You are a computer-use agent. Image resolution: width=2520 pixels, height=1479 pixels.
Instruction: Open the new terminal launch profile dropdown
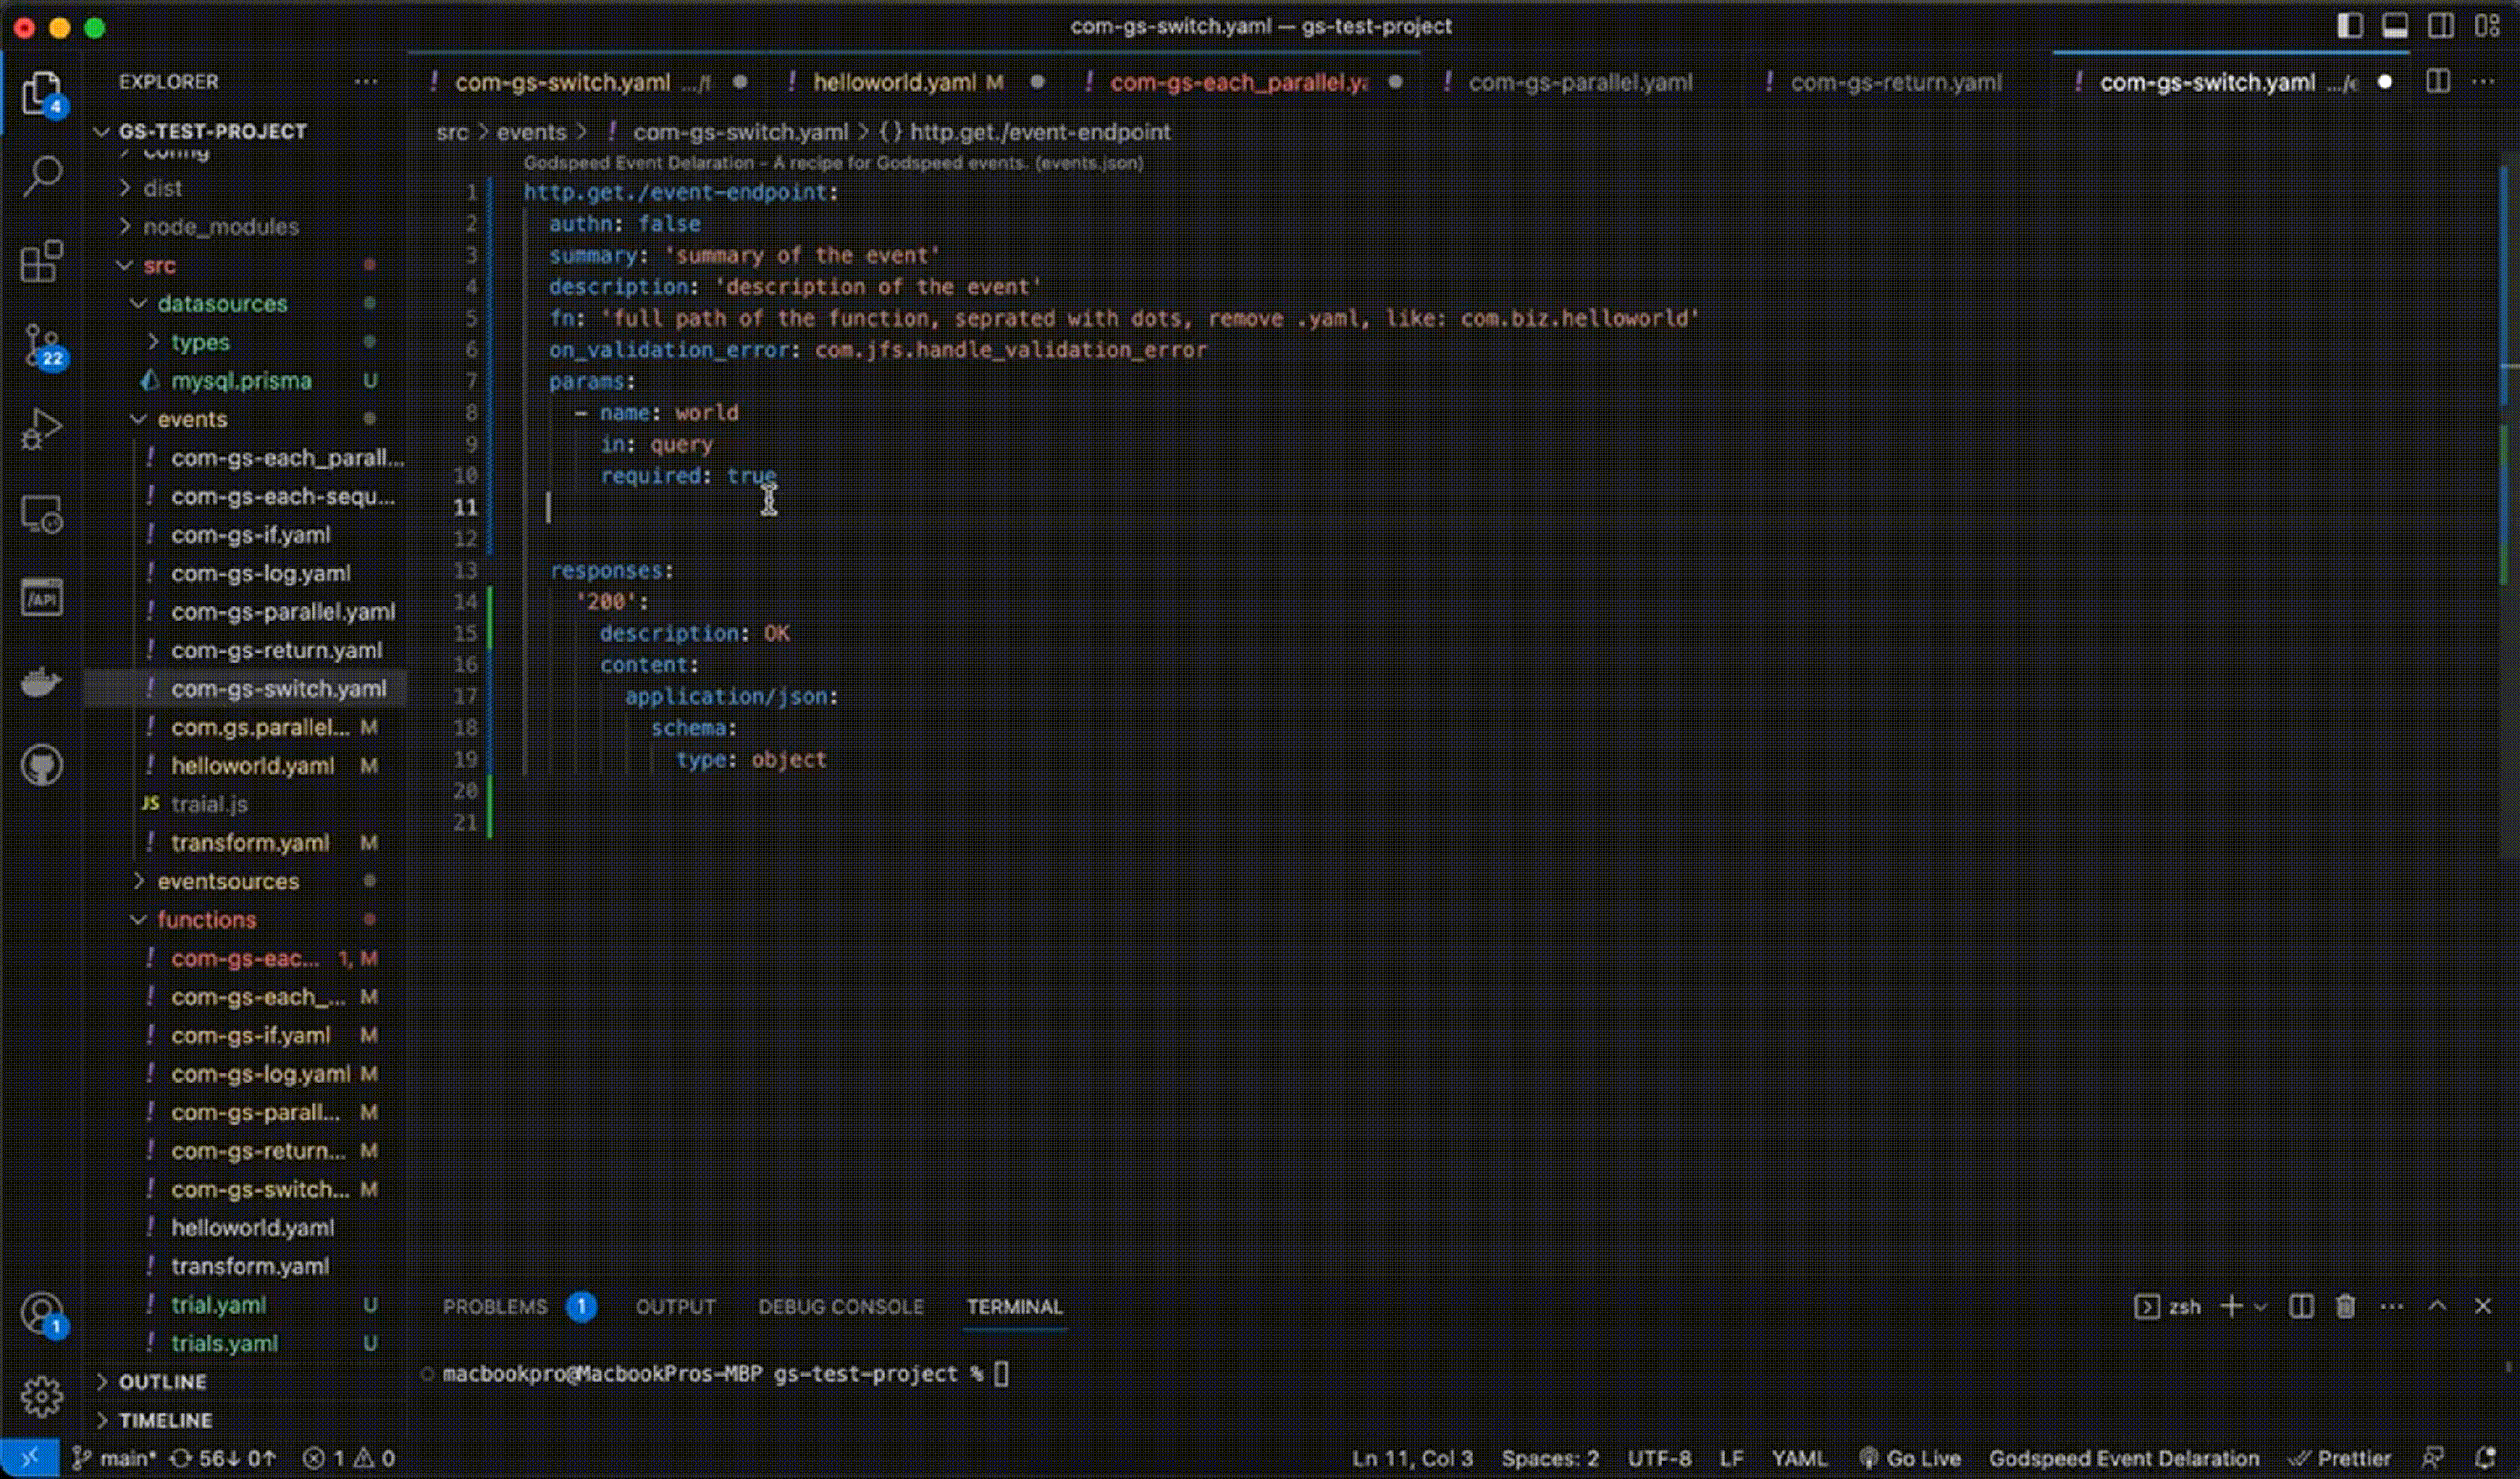pyautogui.click(x=2261, y=1307)
